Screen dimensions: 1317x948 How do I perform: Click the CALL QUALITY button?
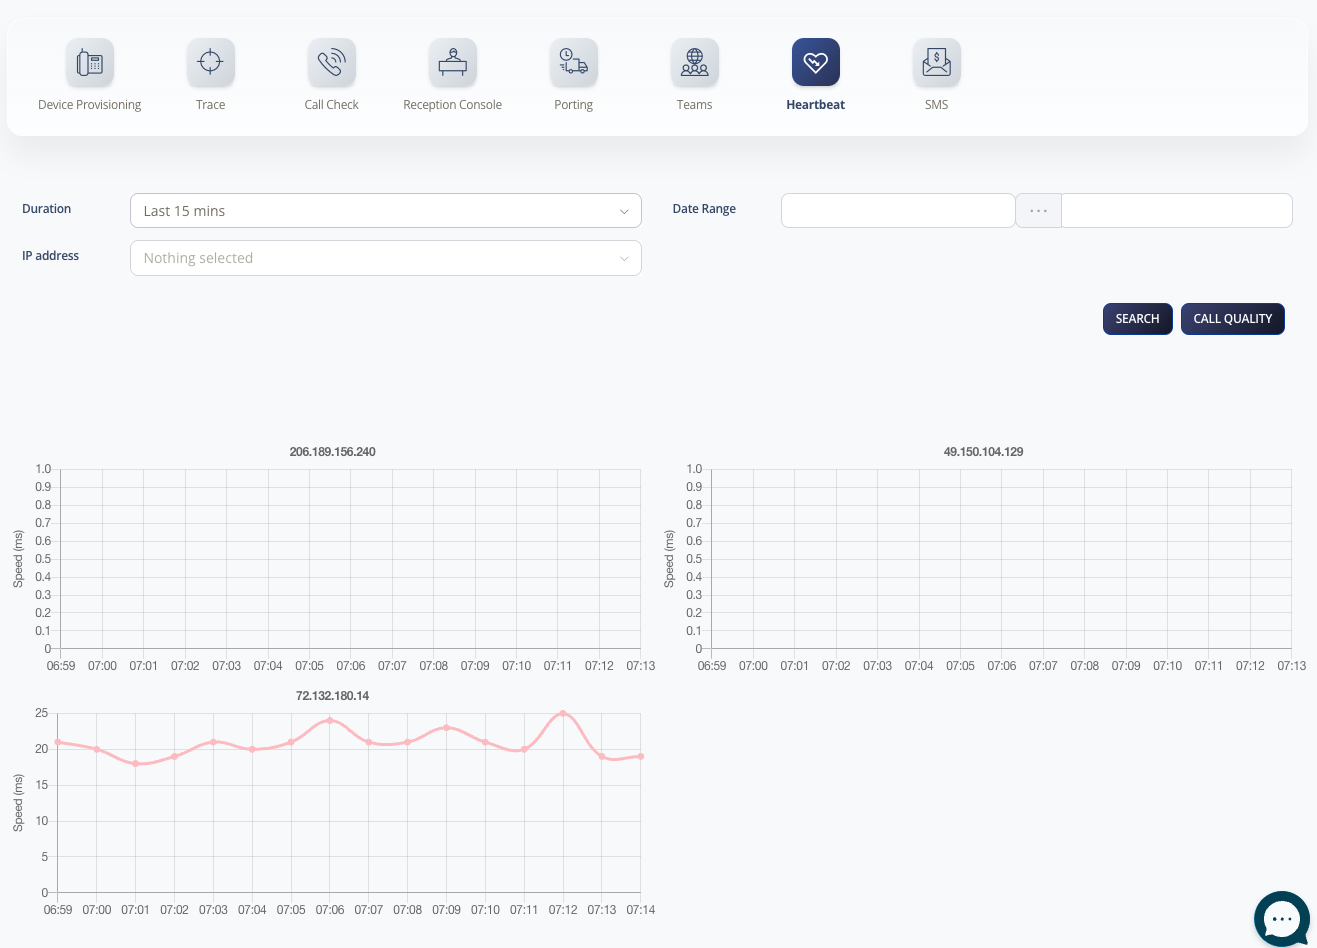pos(1232,319)
